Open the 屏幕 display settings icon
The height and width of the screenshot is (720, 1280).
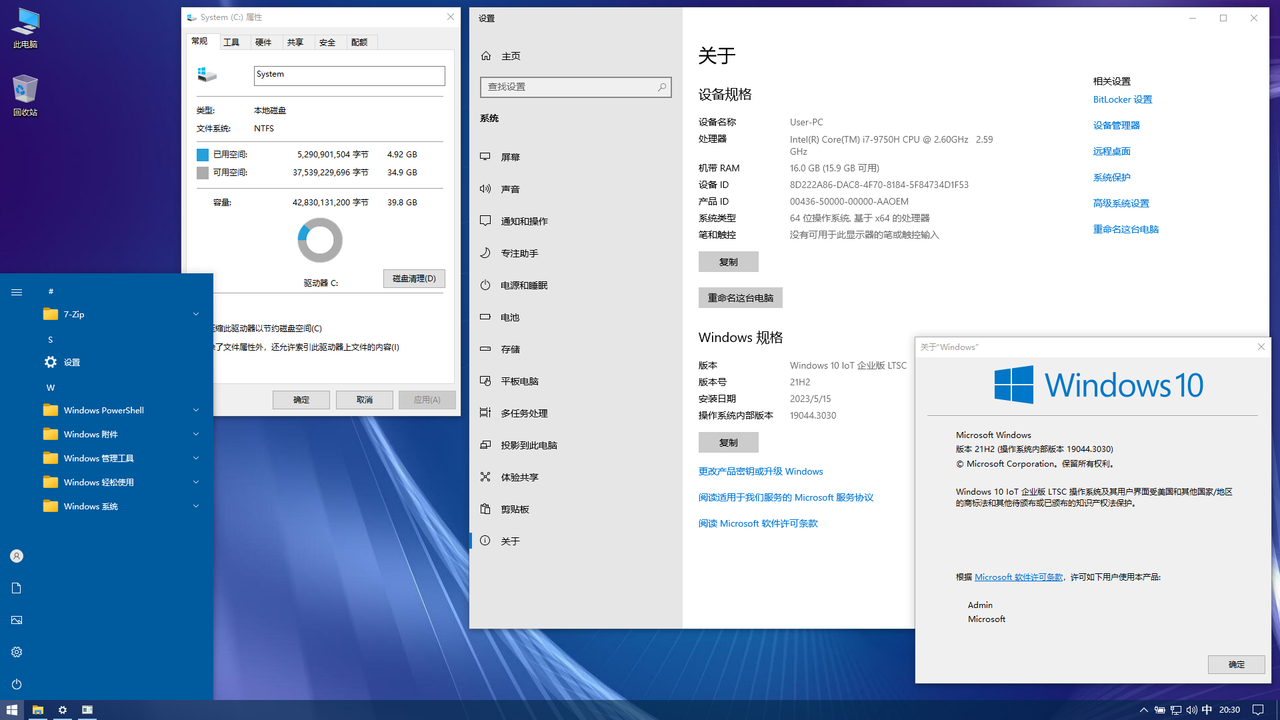tap(485, 157)
